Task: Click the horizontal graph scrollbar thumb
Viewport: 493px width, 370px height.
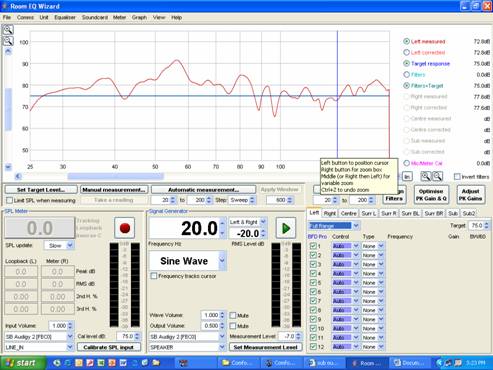Action: [116, 176]
